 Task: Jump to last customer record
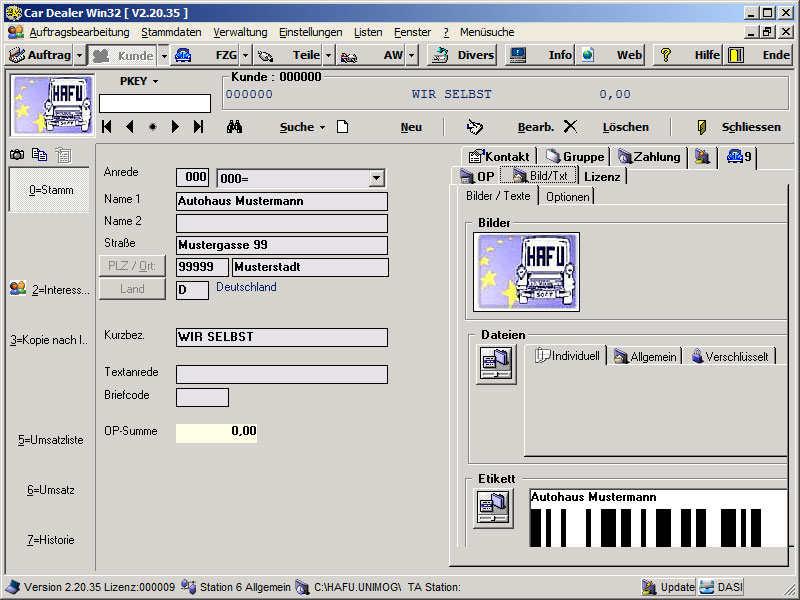click(198, 127)
